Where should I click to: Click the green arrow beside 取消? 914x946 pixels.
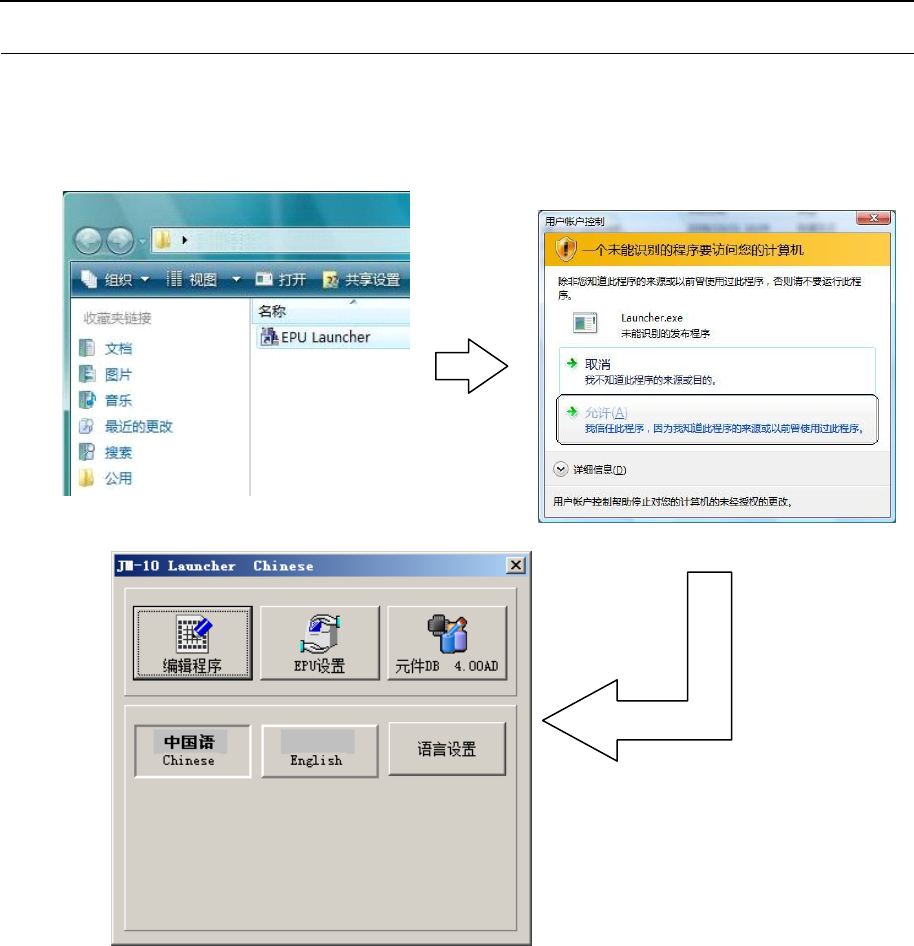[x=572, y=363]
